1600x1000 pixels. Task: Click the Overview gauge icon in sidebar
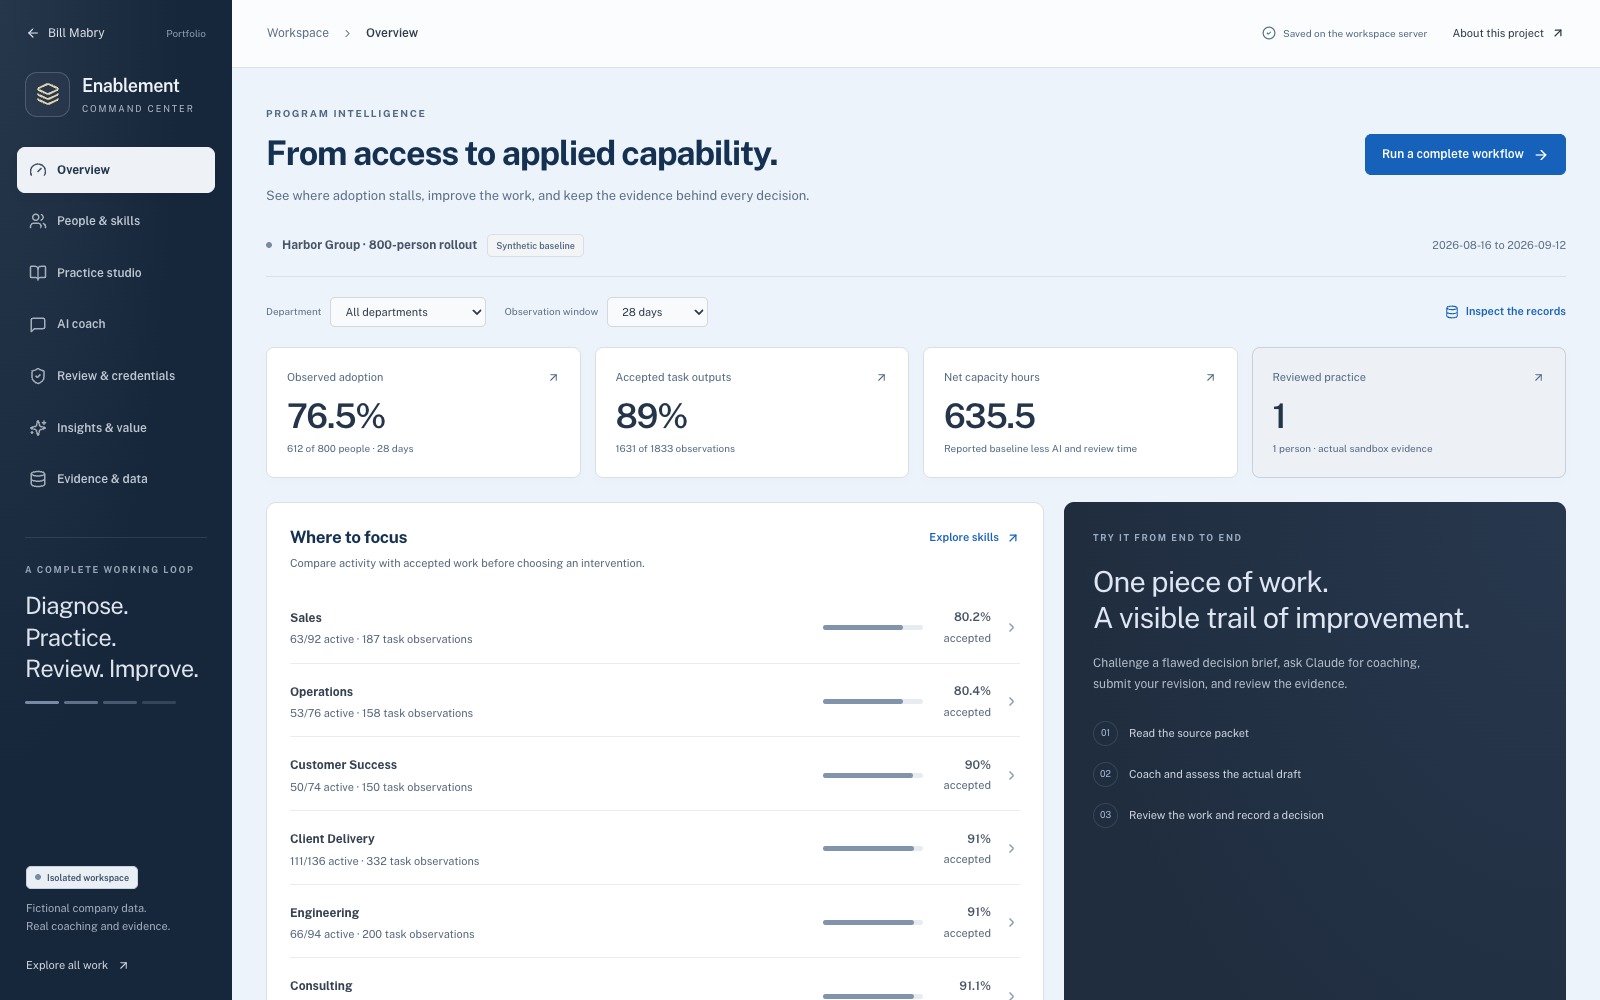pyautogui.click(x=38, y=170)
